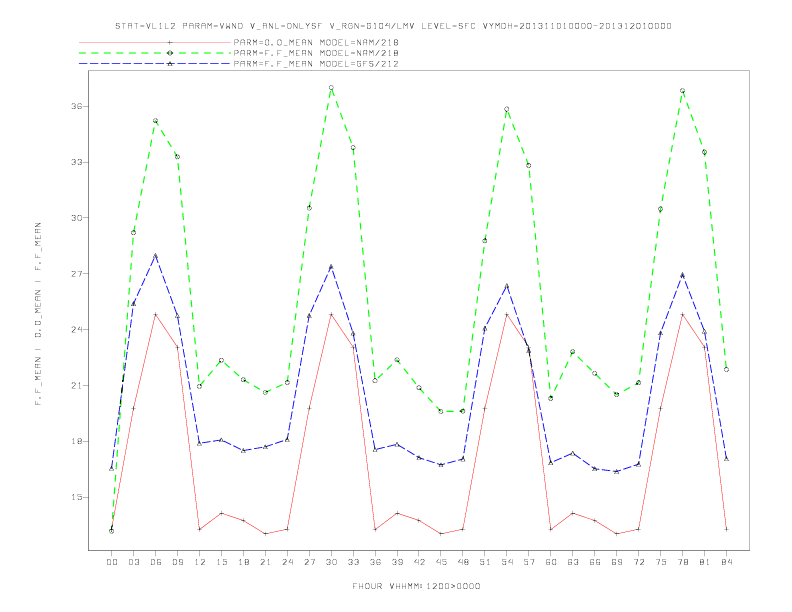Click y-axis tick label 24
This screenshot has height=612, width=792.
point(77,330)
